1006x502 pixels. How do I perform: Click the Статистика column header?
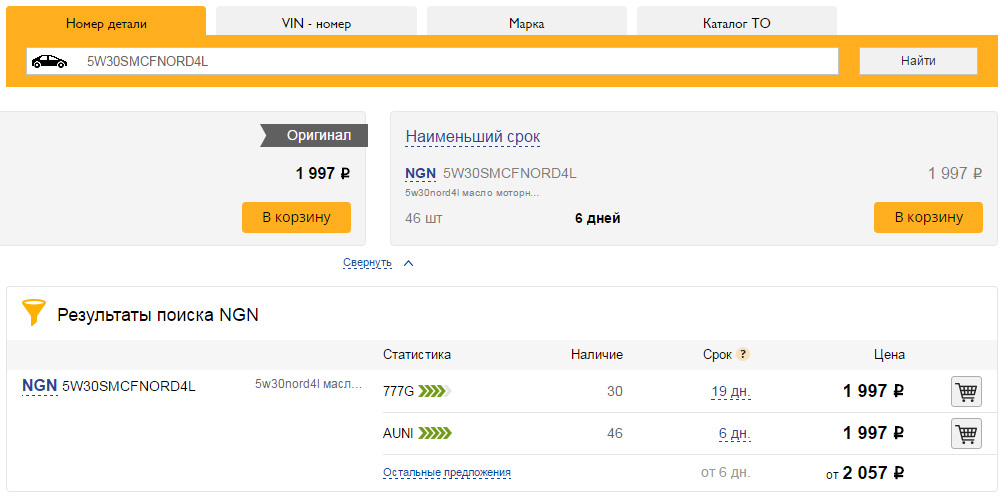417,354
